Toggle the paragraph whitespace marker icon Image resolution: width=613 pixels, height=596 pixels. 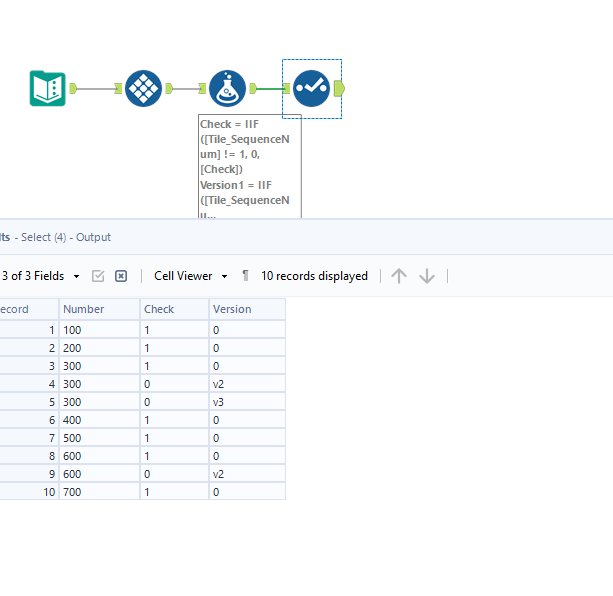tap(245, 276)
